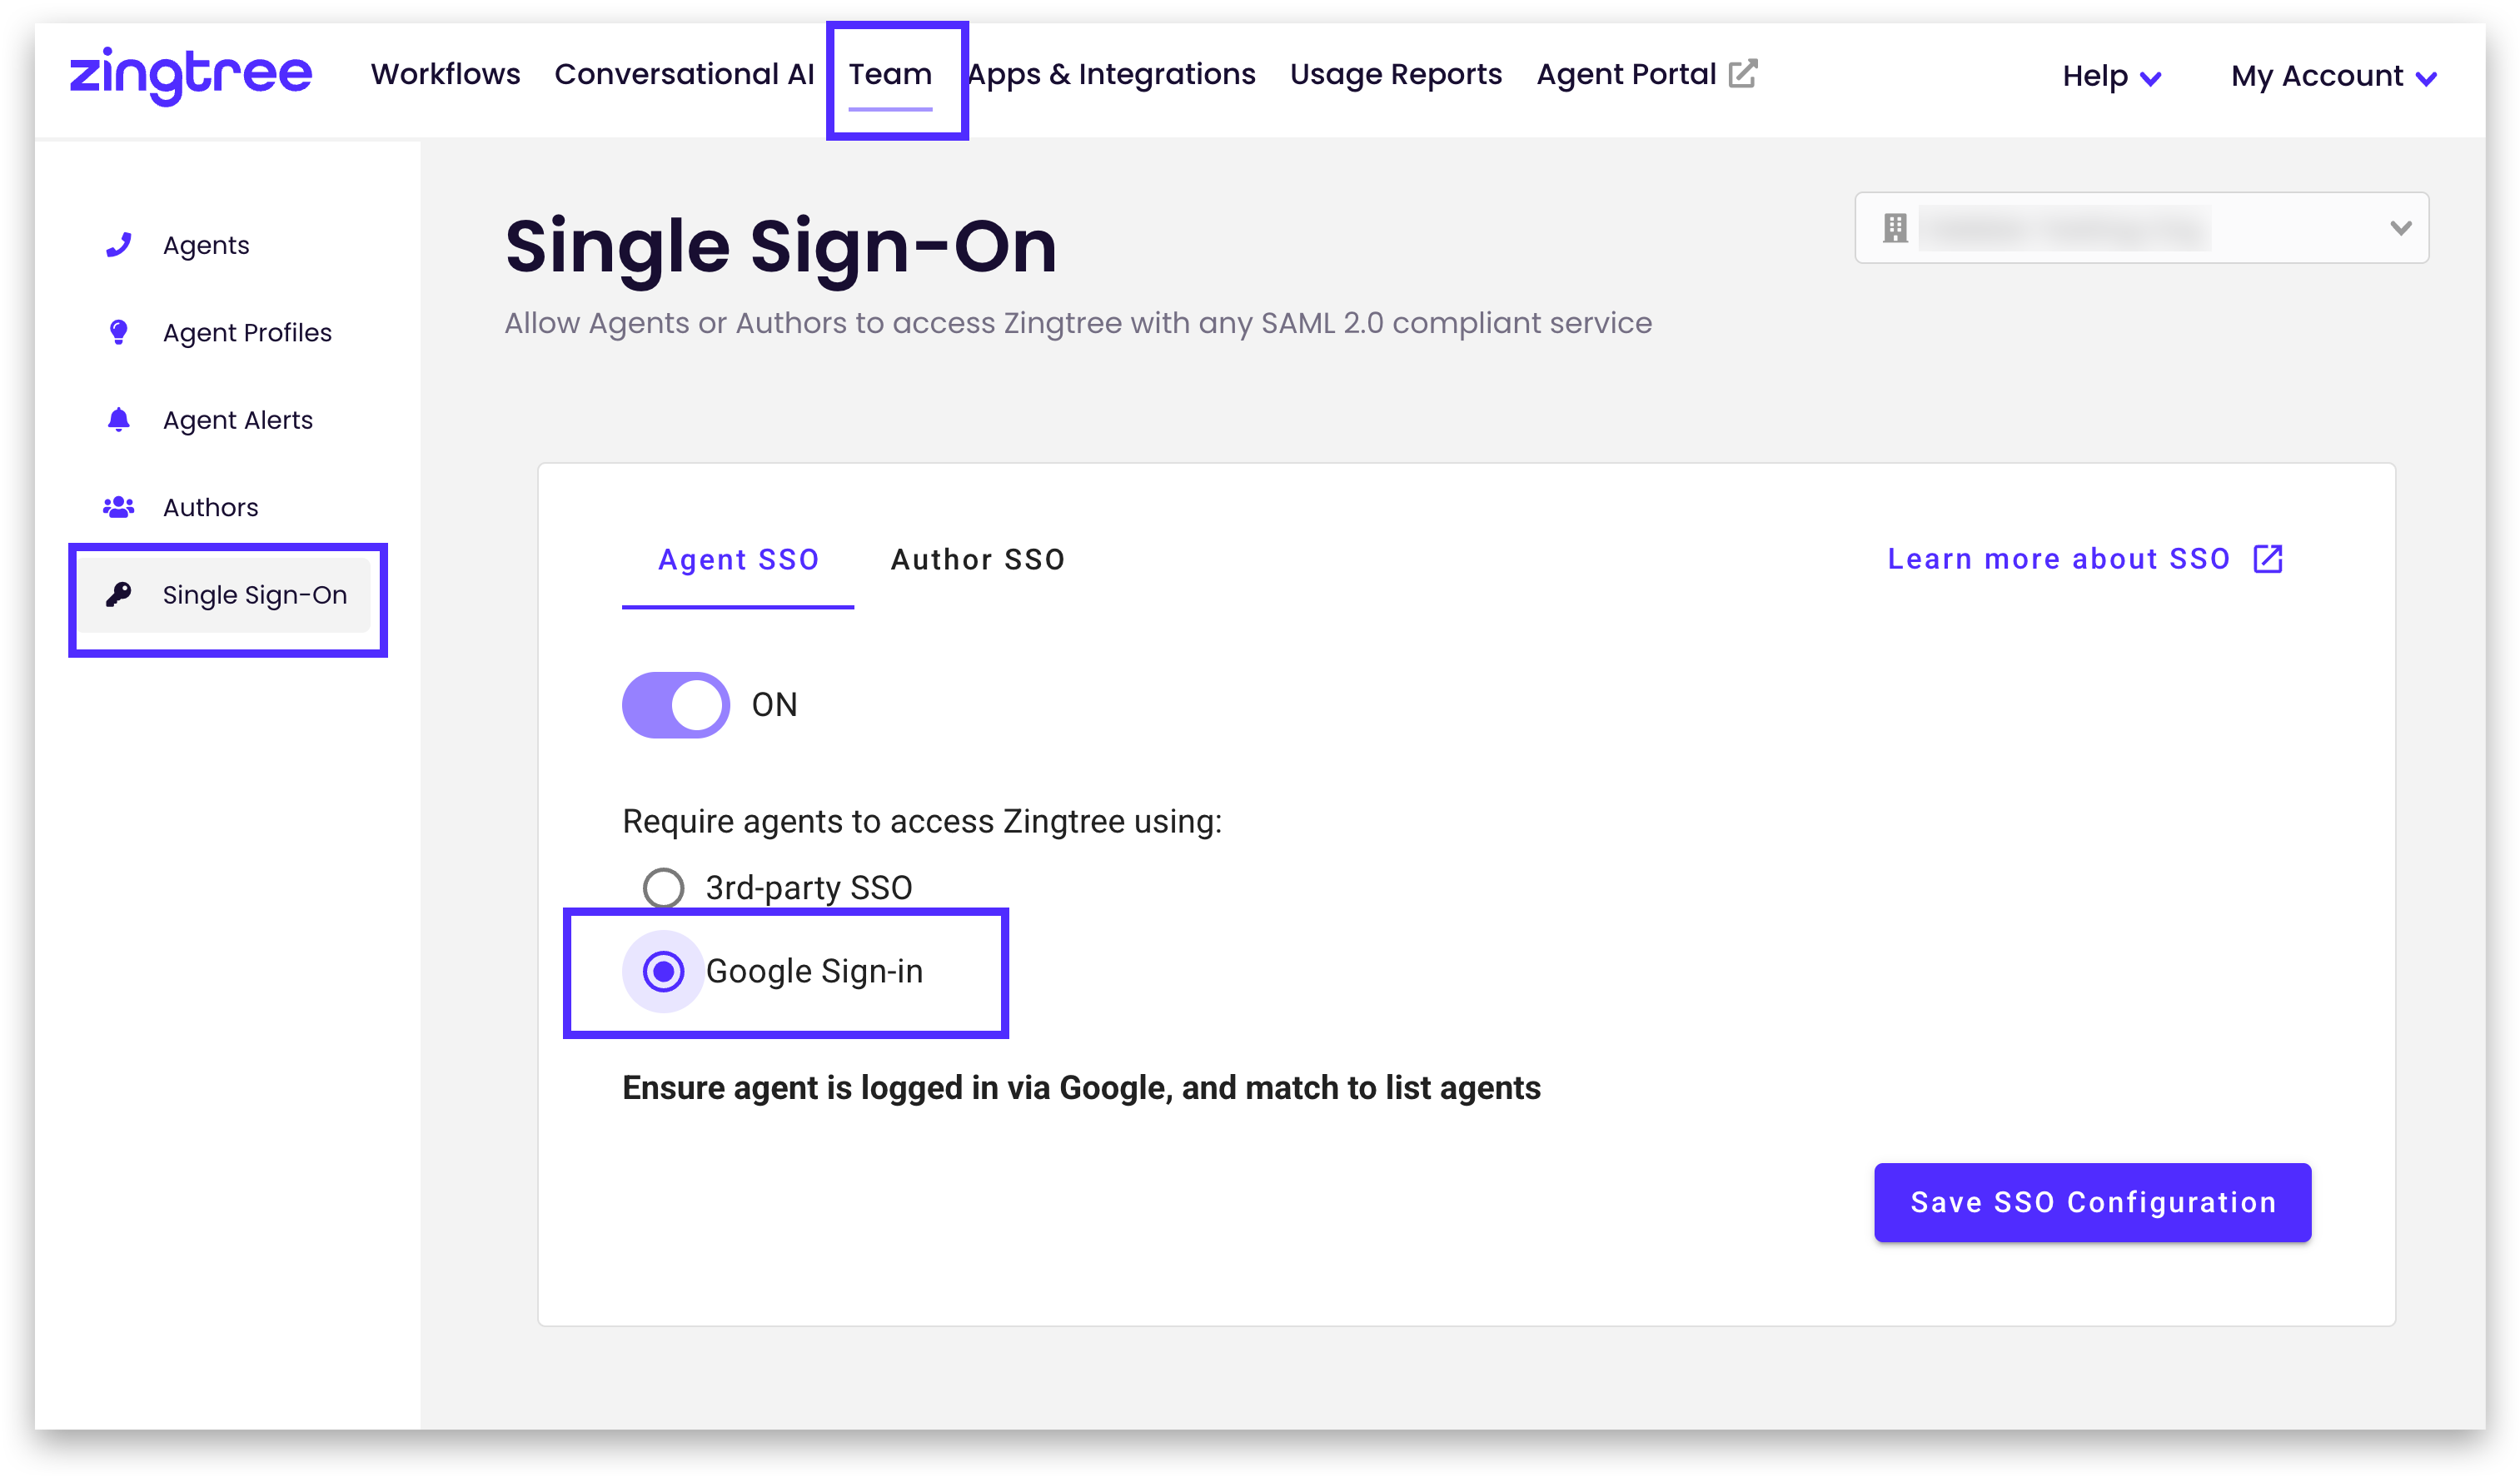Go to Usage Reports in top navigation
The height and width of the screenshot is (1477, 2520).
point(1395,74)
